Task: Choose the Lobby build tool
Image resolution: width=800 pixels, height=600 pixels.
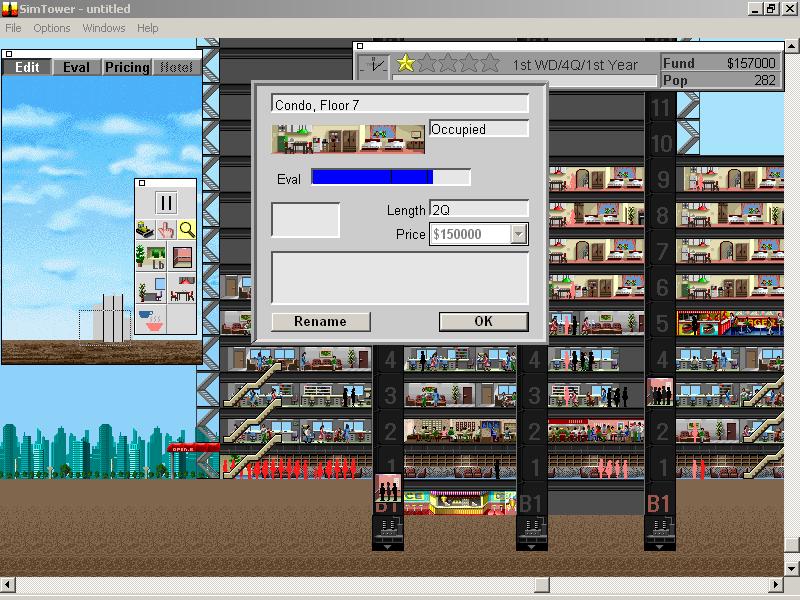Action: pyautogui.click(x=151, y=257)
